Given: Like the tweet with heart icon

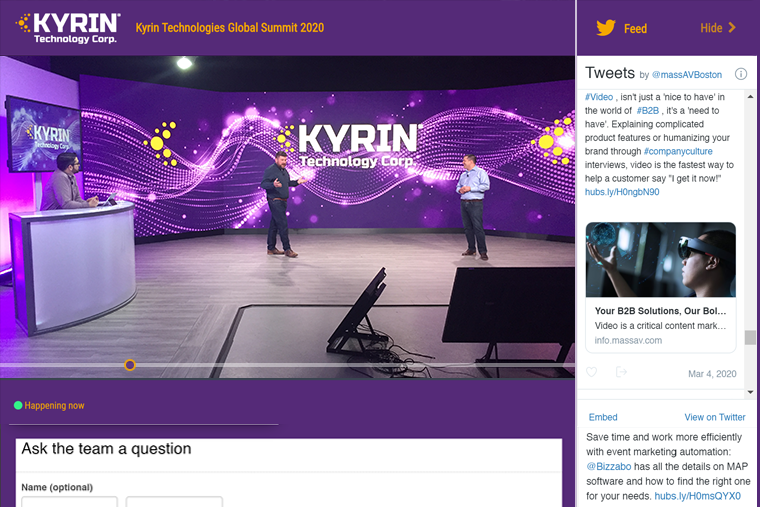Looking at the screenshot, I should (x=591, y=372).
